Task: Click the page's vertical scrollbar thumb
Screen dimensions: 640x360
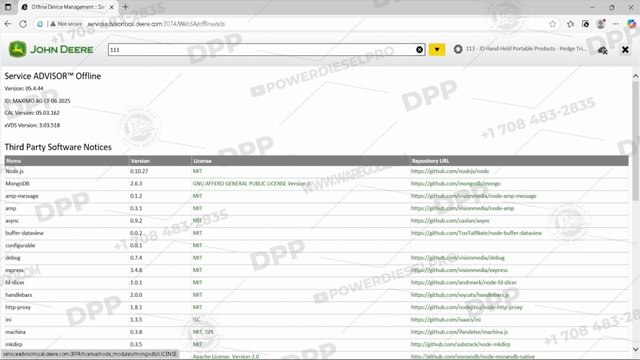Action: 636,141
